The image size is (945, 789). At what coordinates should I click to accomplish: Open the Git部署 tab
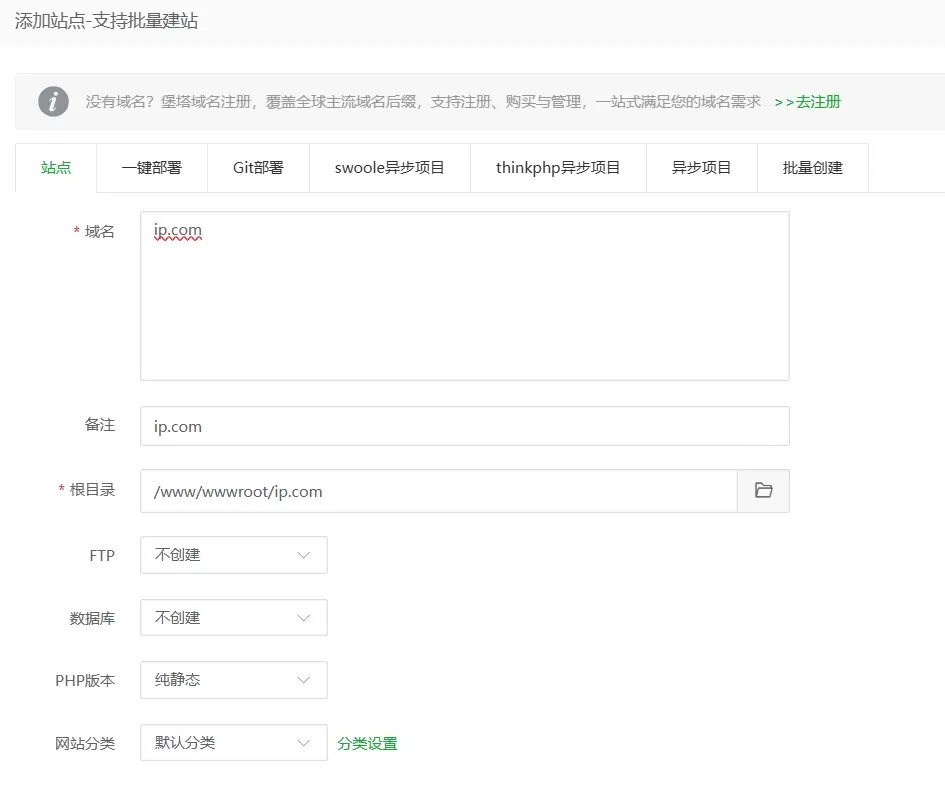[x=258, y=168]
